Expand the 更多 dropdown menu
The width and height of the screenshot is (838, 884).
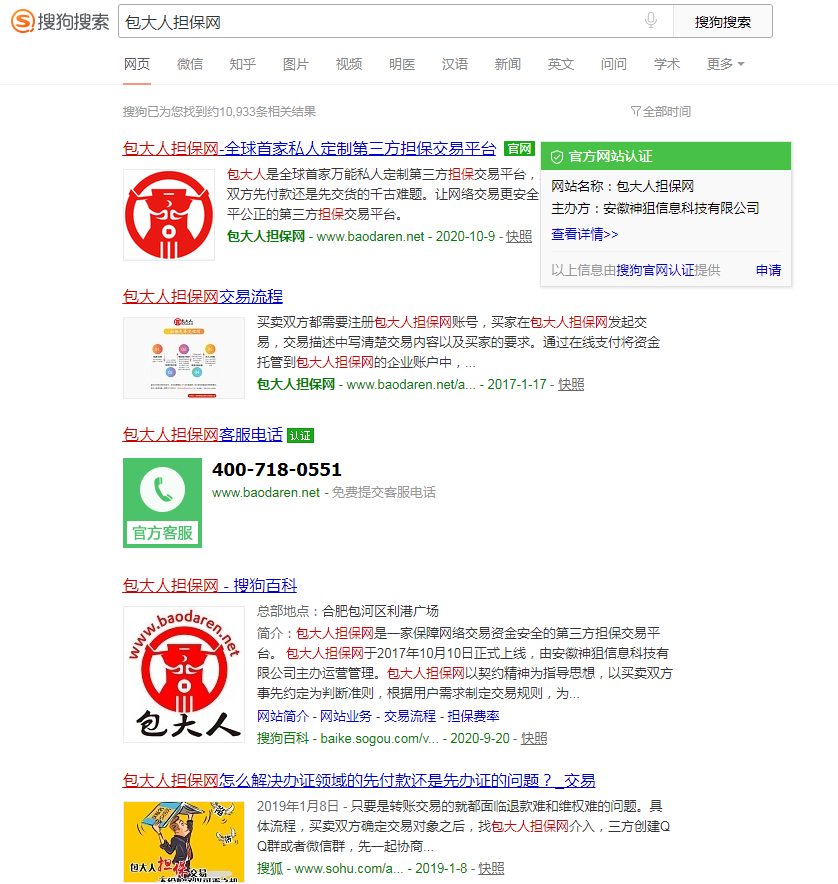[x=725, y=64]
